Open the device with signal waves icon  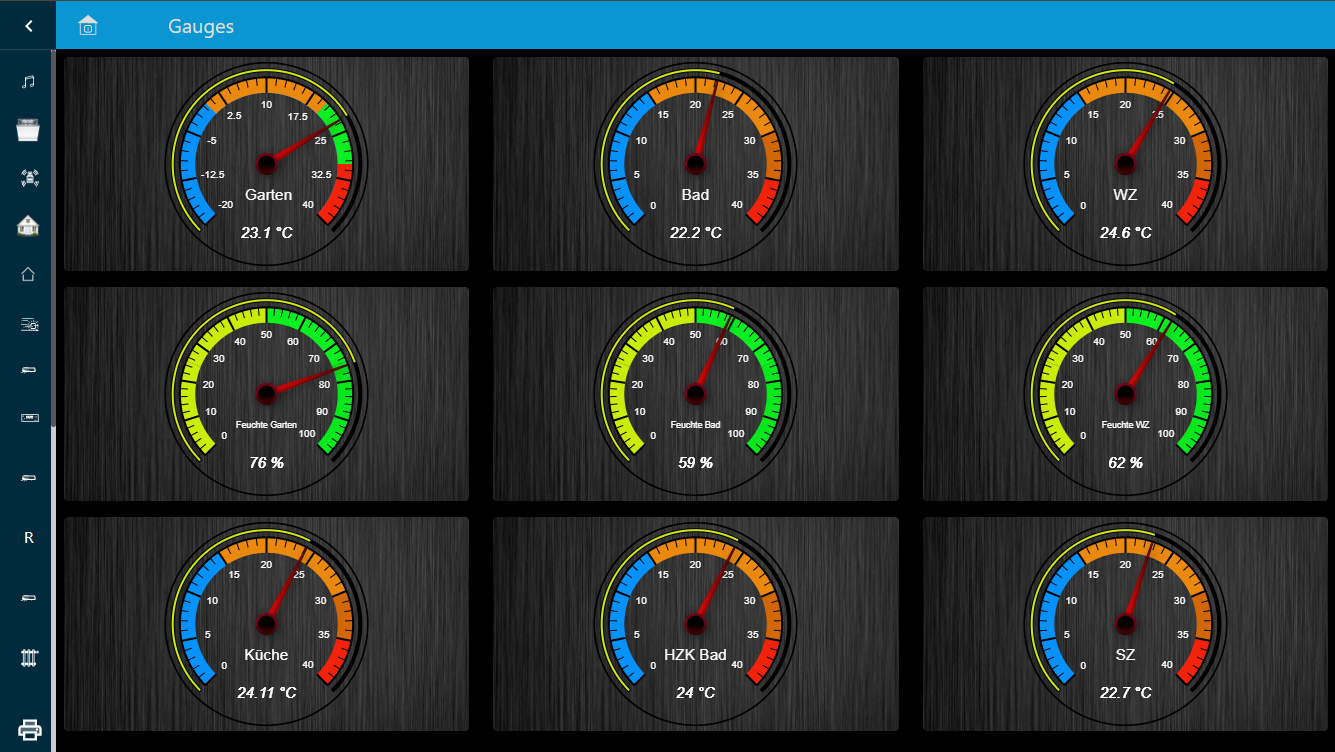click(28, 178)
